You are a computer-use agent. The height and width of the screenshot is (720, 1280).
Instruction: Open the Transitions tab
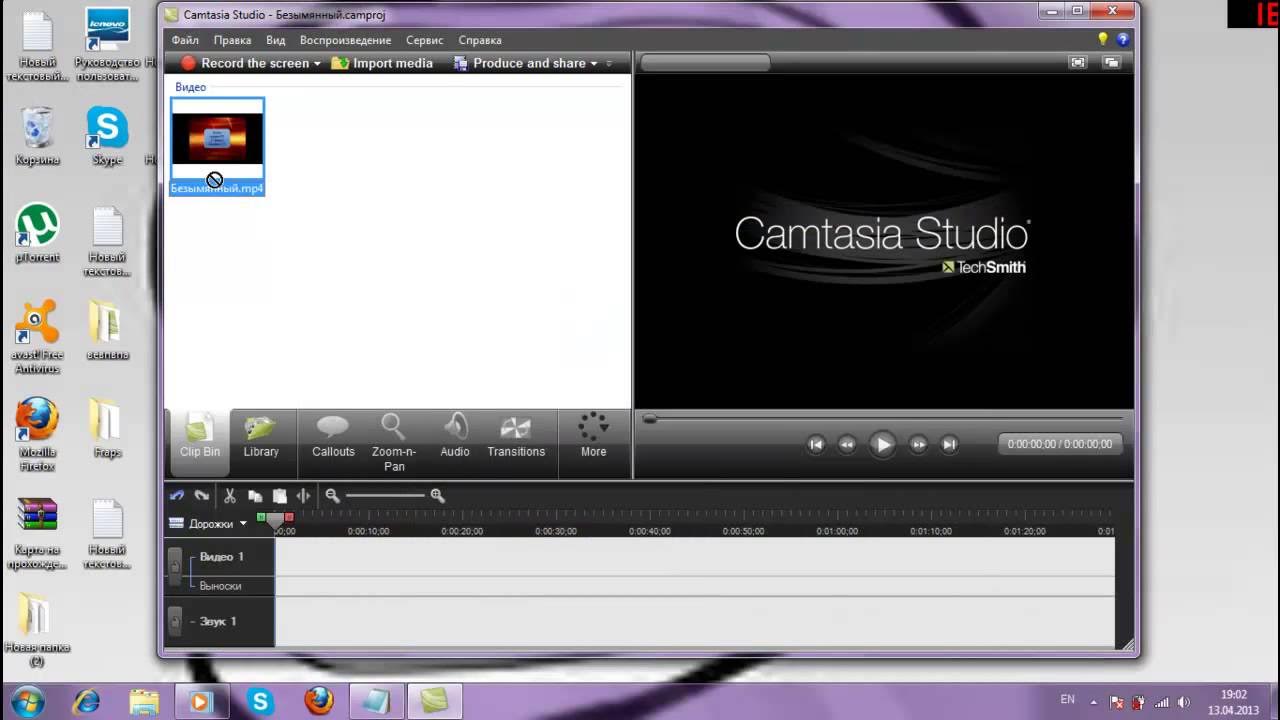pos(516,437)
